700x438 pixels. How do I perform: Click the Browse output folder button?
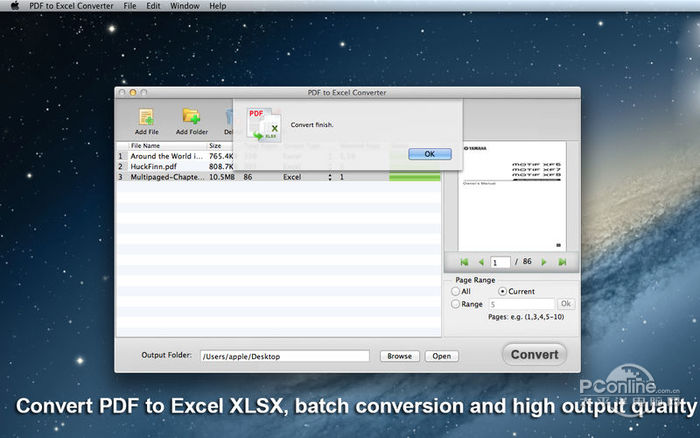point(400,356)
